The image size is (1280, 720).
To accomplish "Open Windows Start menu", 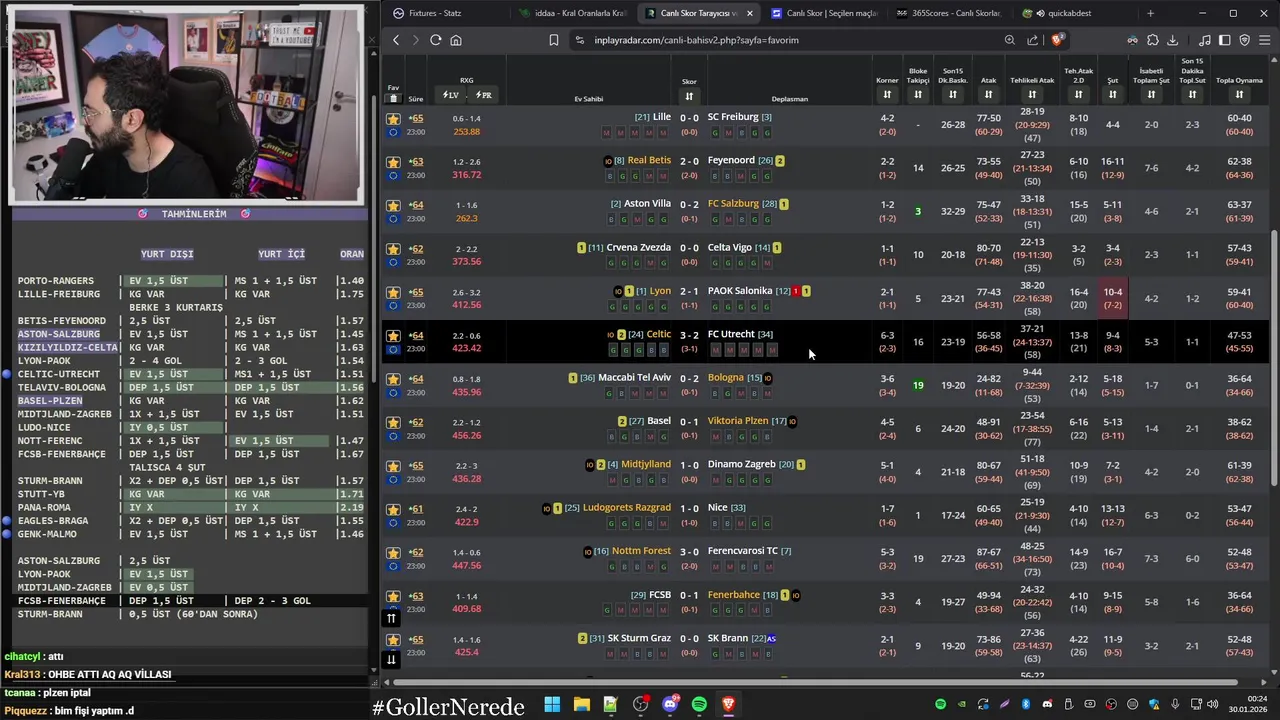I will click(552, 704).
